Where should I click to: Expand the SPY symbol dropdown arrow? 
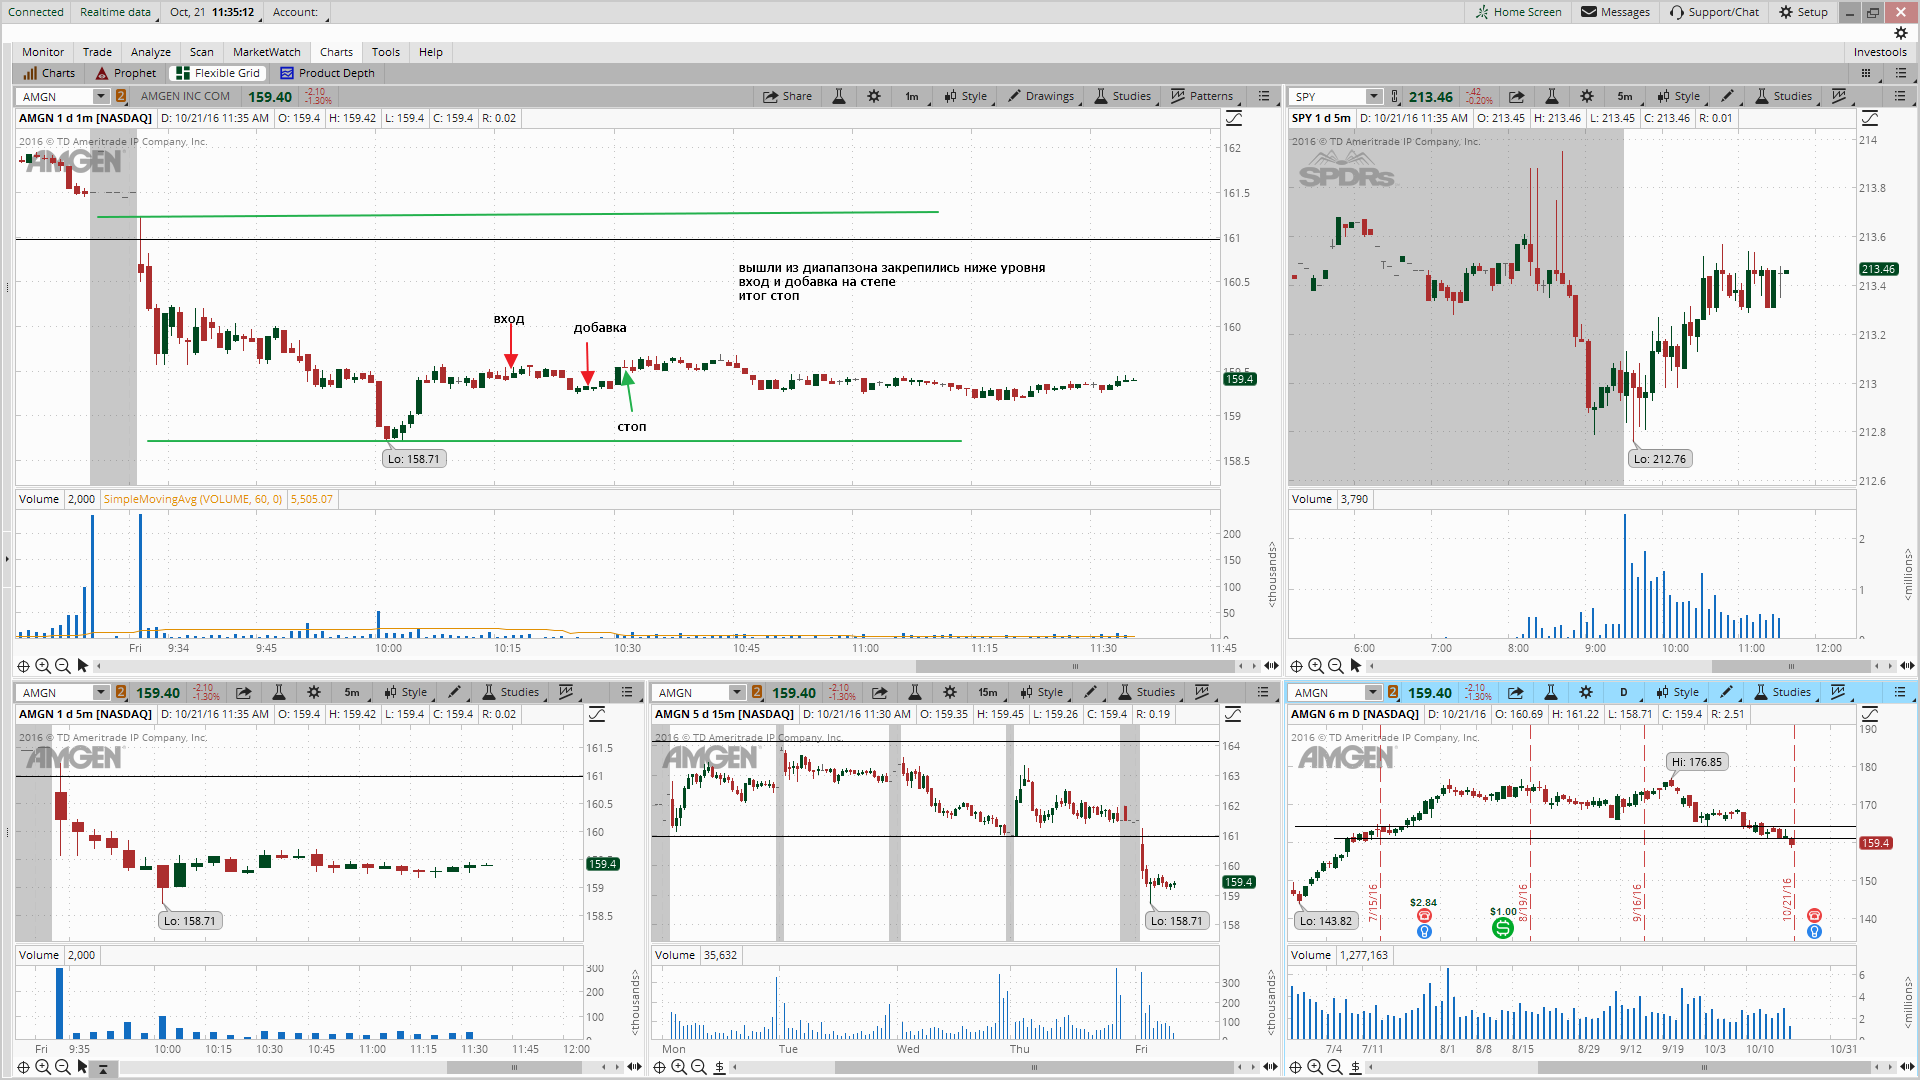pos(1374,97)
